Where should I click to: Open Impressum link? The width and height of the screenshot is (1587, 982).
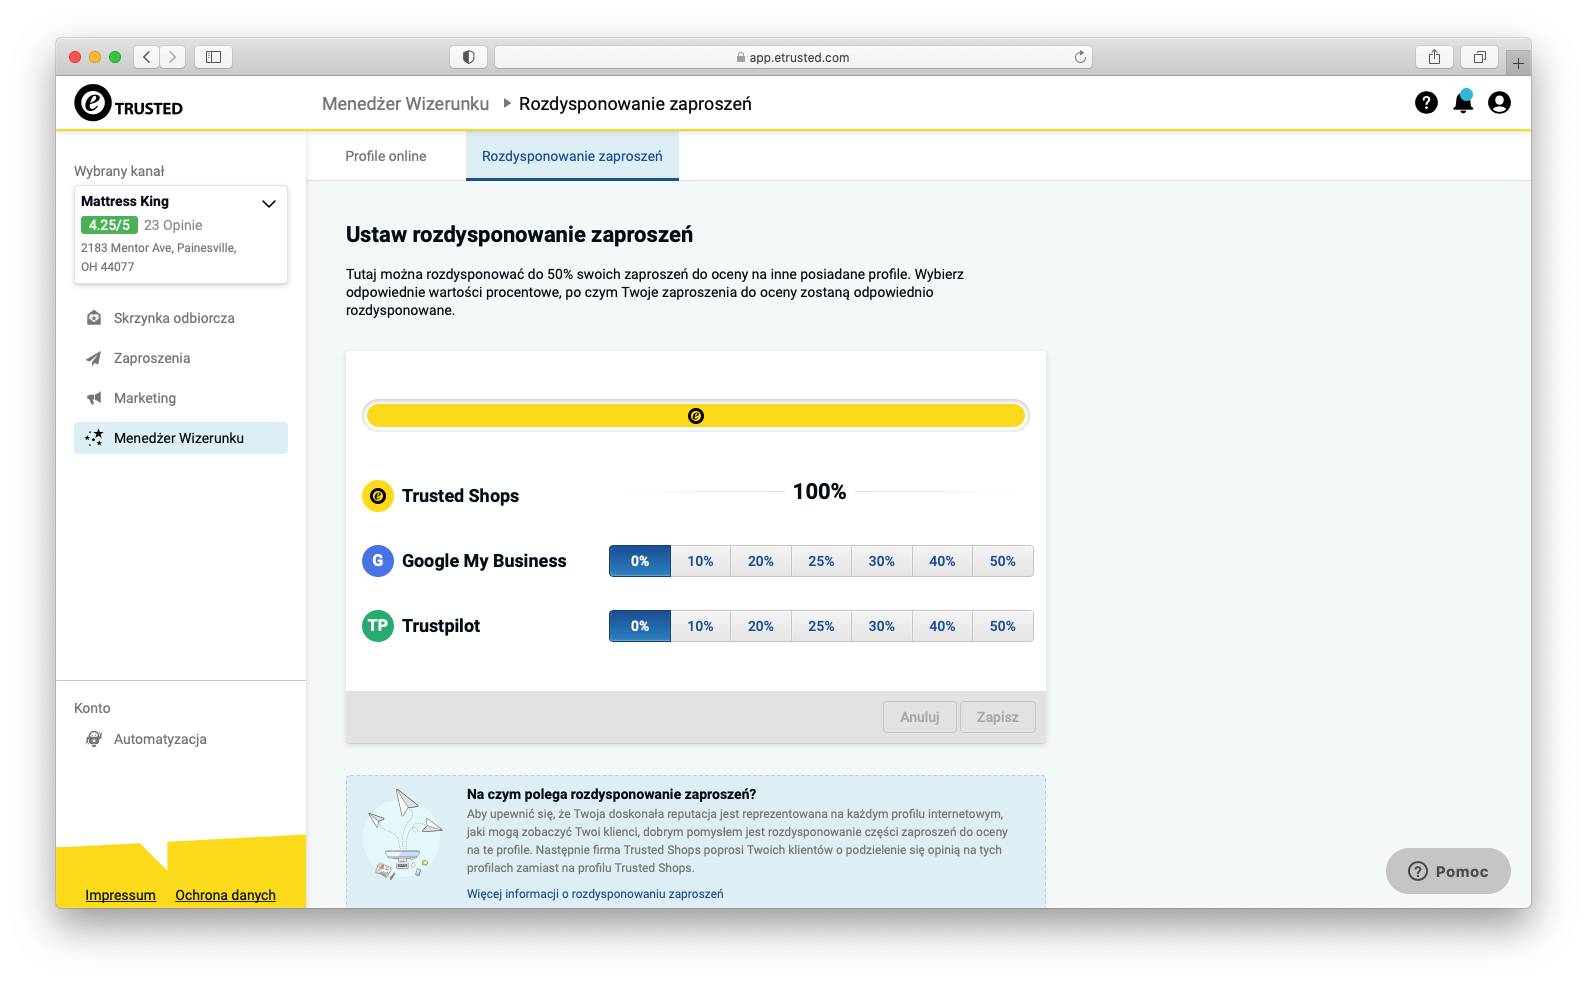(x=121, y=895)
